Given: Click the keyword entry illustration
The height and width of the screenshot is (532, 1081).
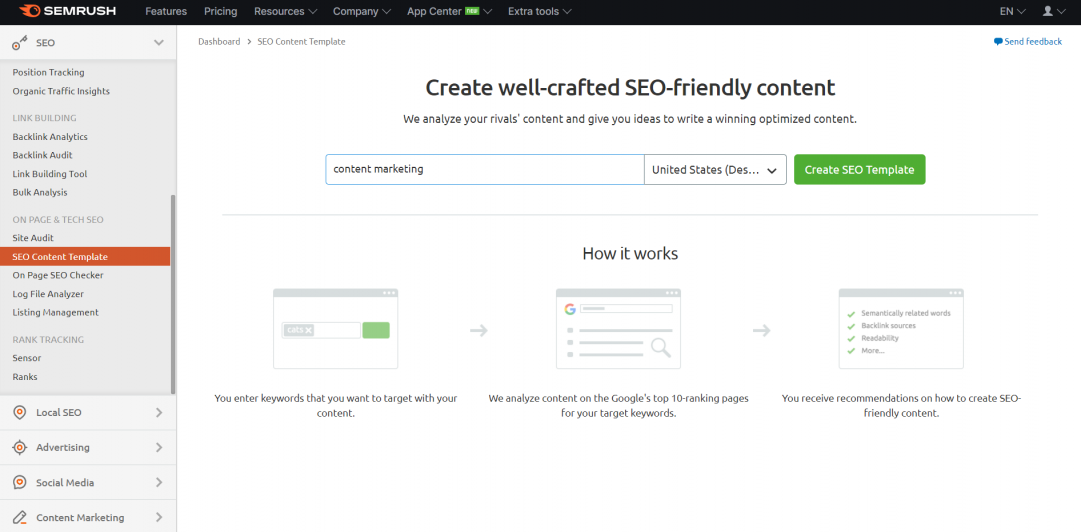Looking at the screenshot, I should click(336, 329).
